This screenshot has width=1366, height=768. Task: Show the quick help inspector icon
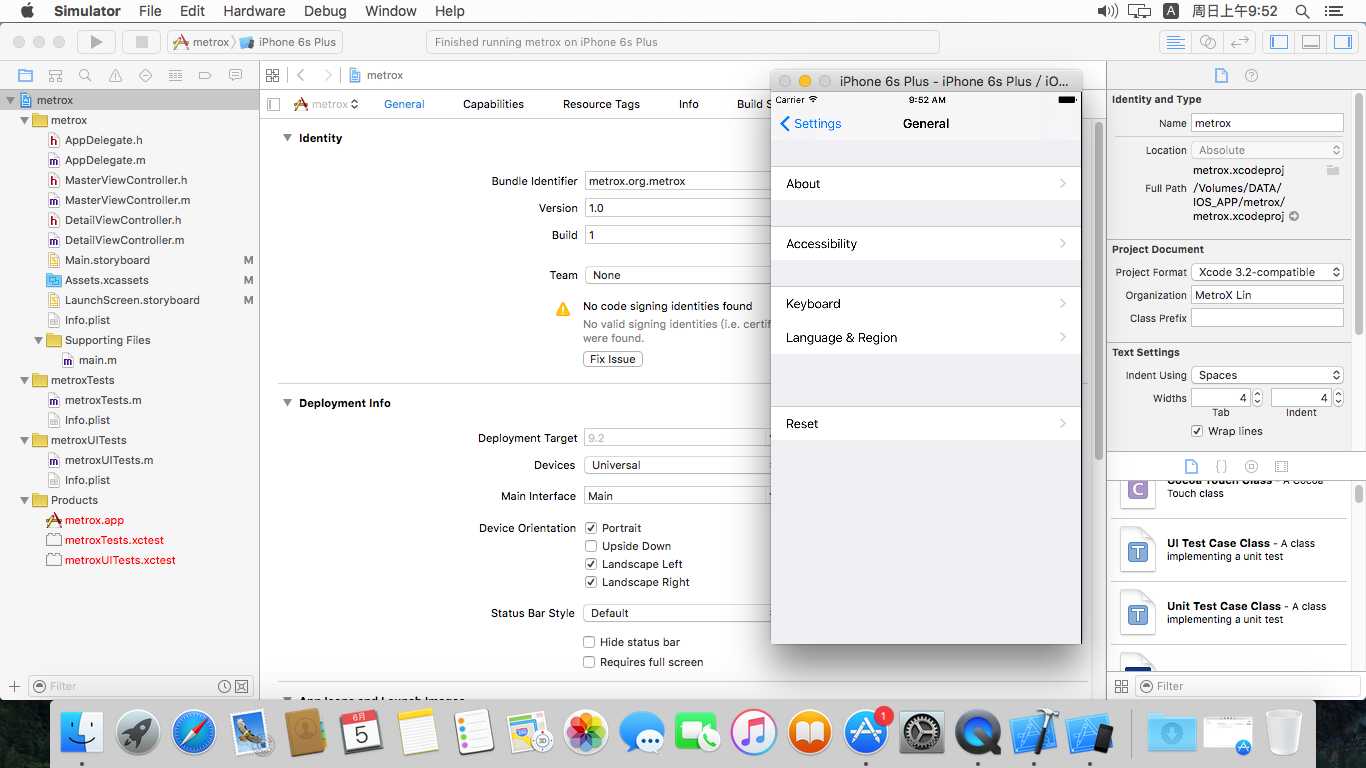click(x=1251, y=75)
